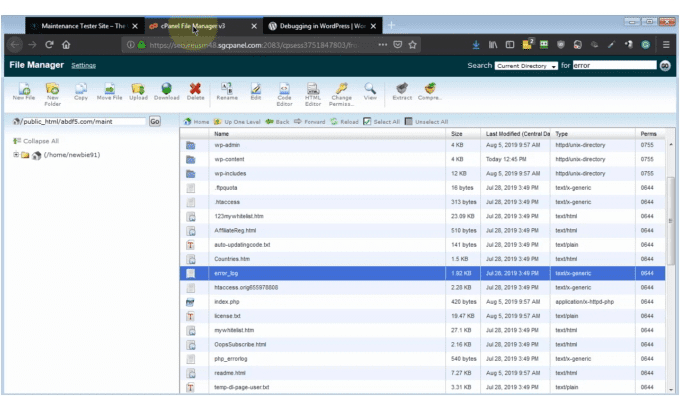Image resolution: width=680 pixels, height=396 pixels.
Task: Bookmark this page with the star icon
Action: click(x=412, y=44)
